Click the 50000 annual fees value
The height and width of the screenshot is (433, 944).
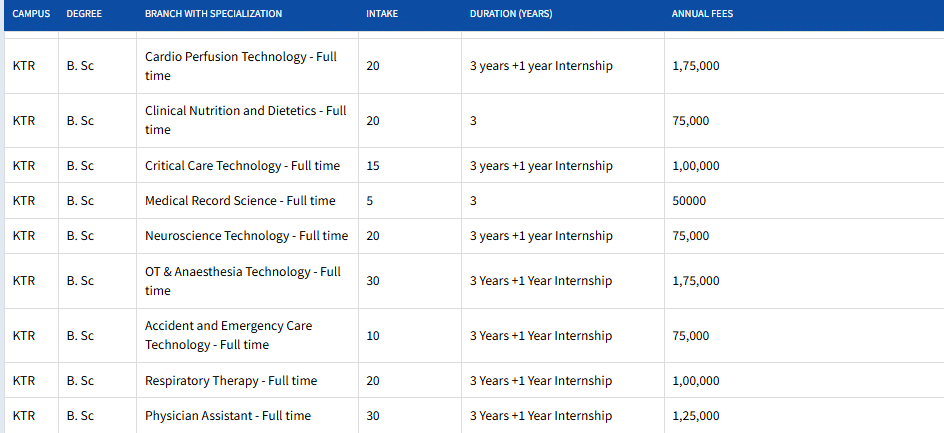pos(689,201)
